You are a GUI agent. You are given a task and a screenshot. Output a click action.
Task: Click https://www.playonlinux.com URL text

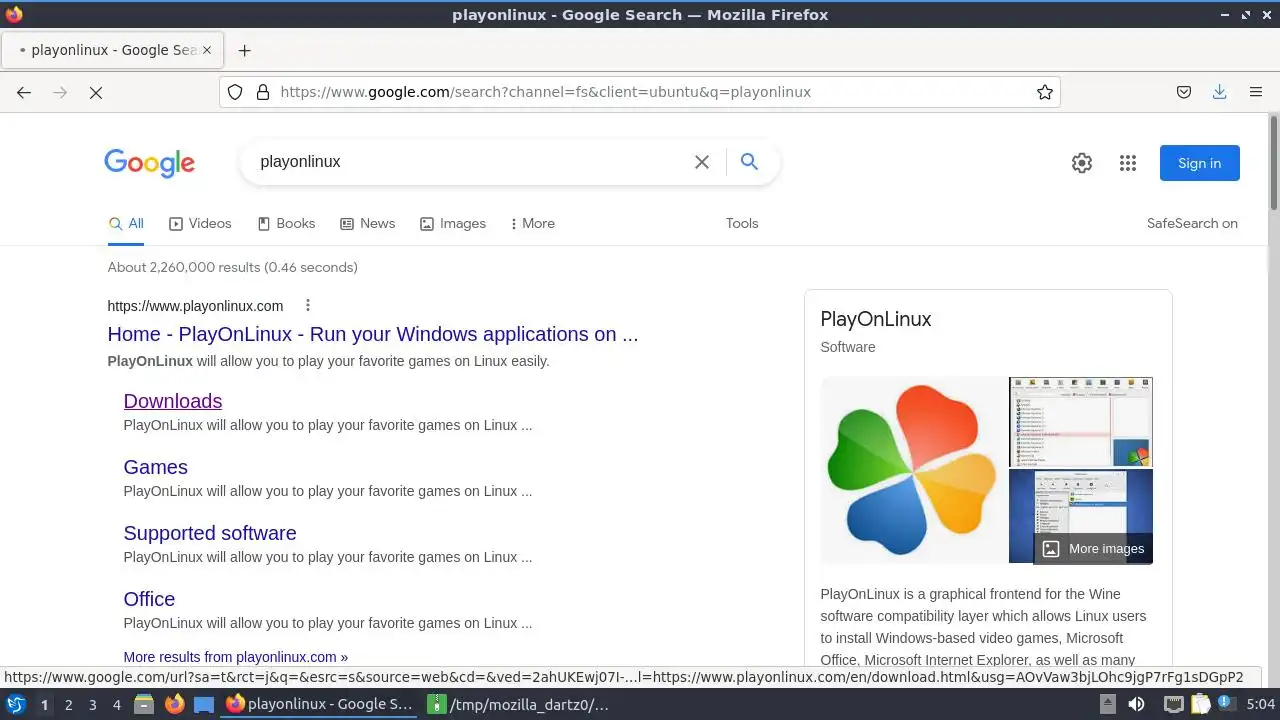(x=196, y=306)
